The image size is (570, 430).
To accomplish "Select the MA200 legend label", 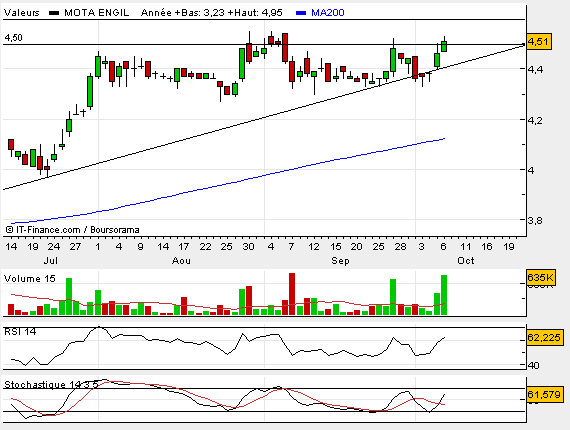I will pos(328,13).
